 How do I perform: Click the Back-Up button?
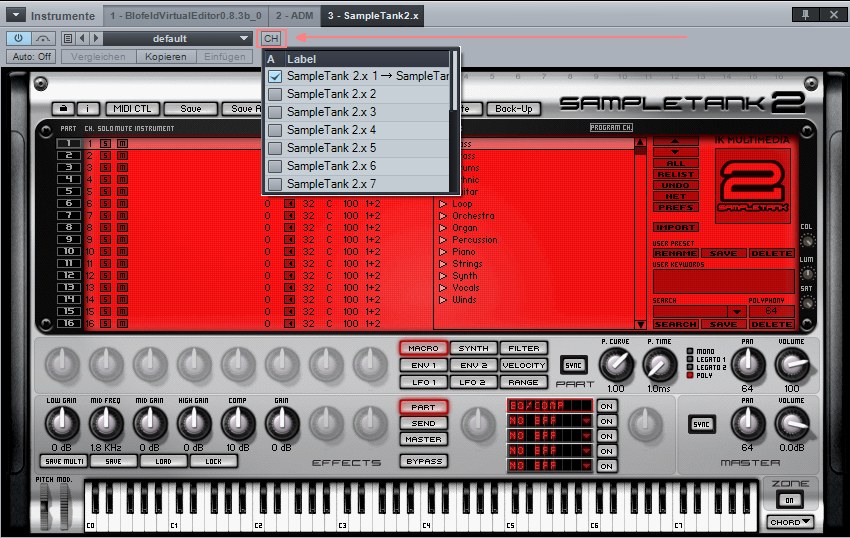click(513, 109)
